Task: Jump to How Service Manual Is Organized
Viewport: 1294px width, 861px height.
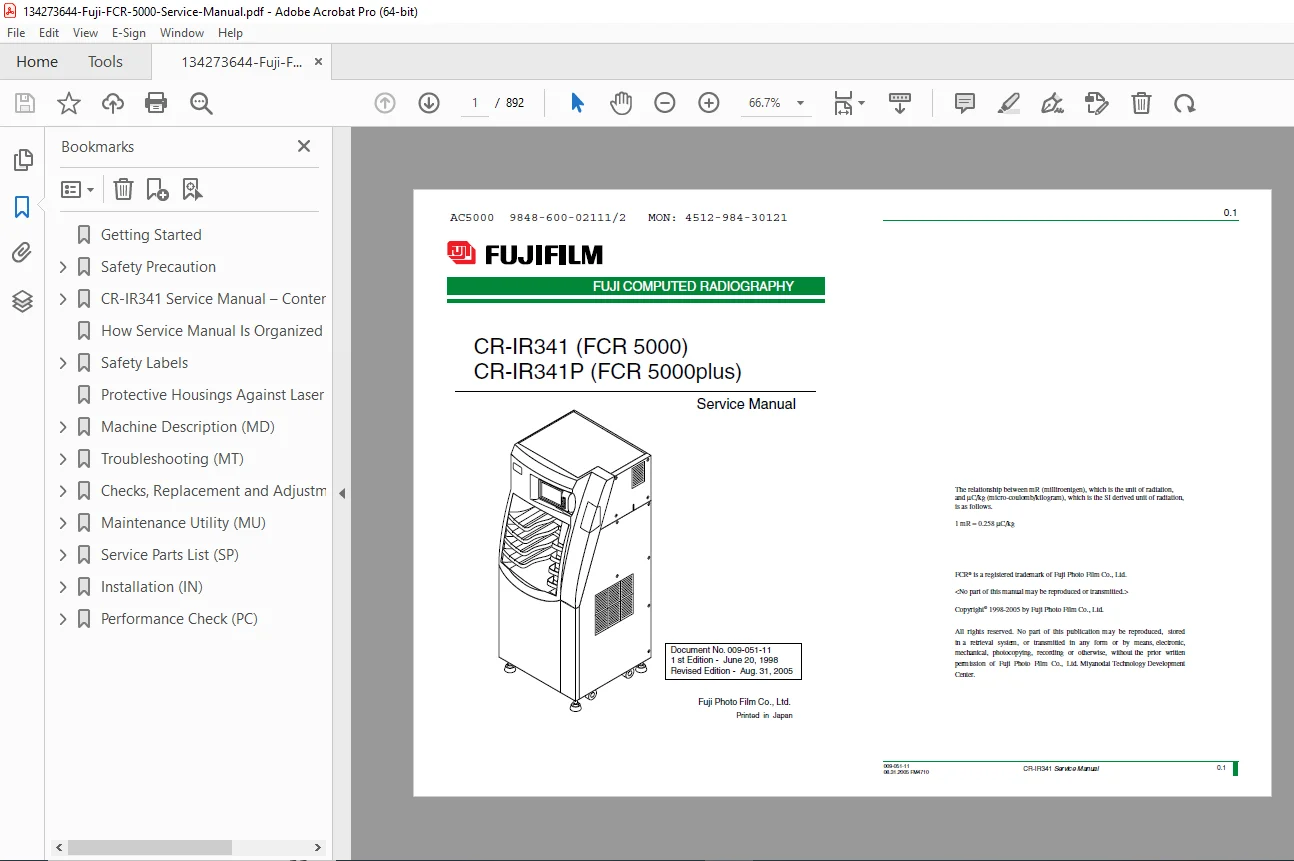Action: point(212,331)
